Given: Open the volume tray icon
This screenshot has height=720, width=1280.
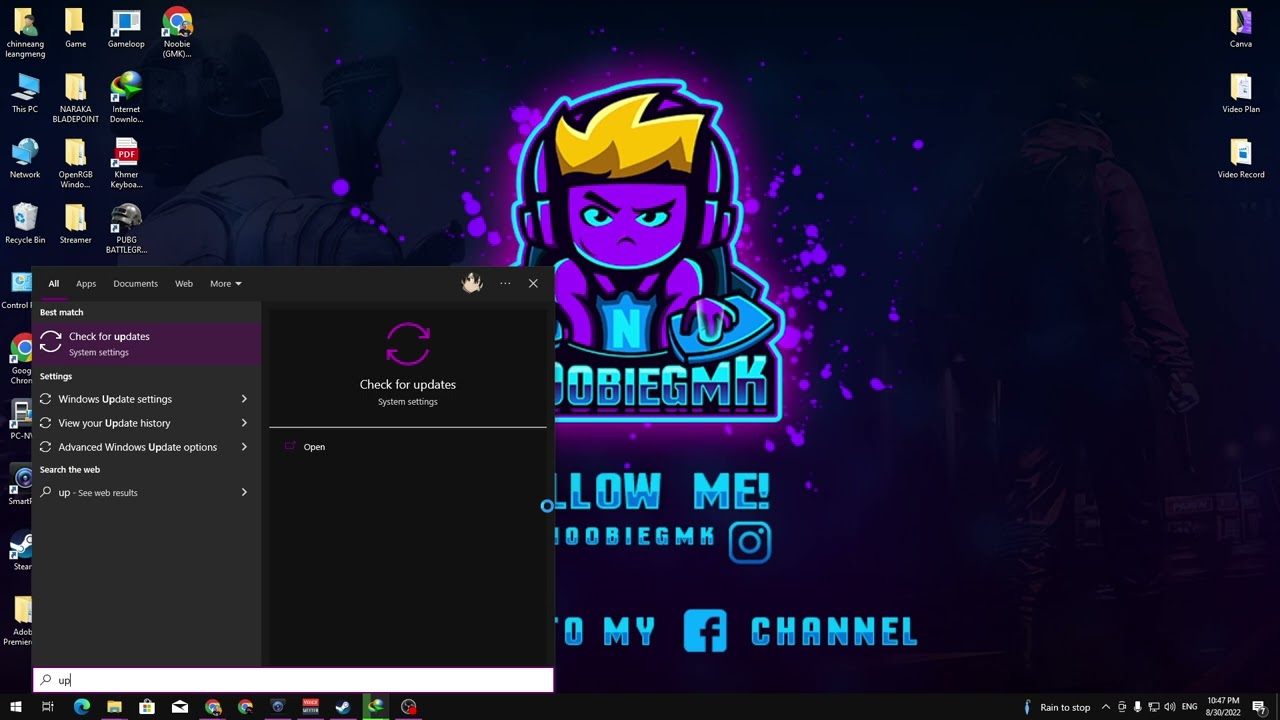Looking at the screenshot, I should 1170,707.
